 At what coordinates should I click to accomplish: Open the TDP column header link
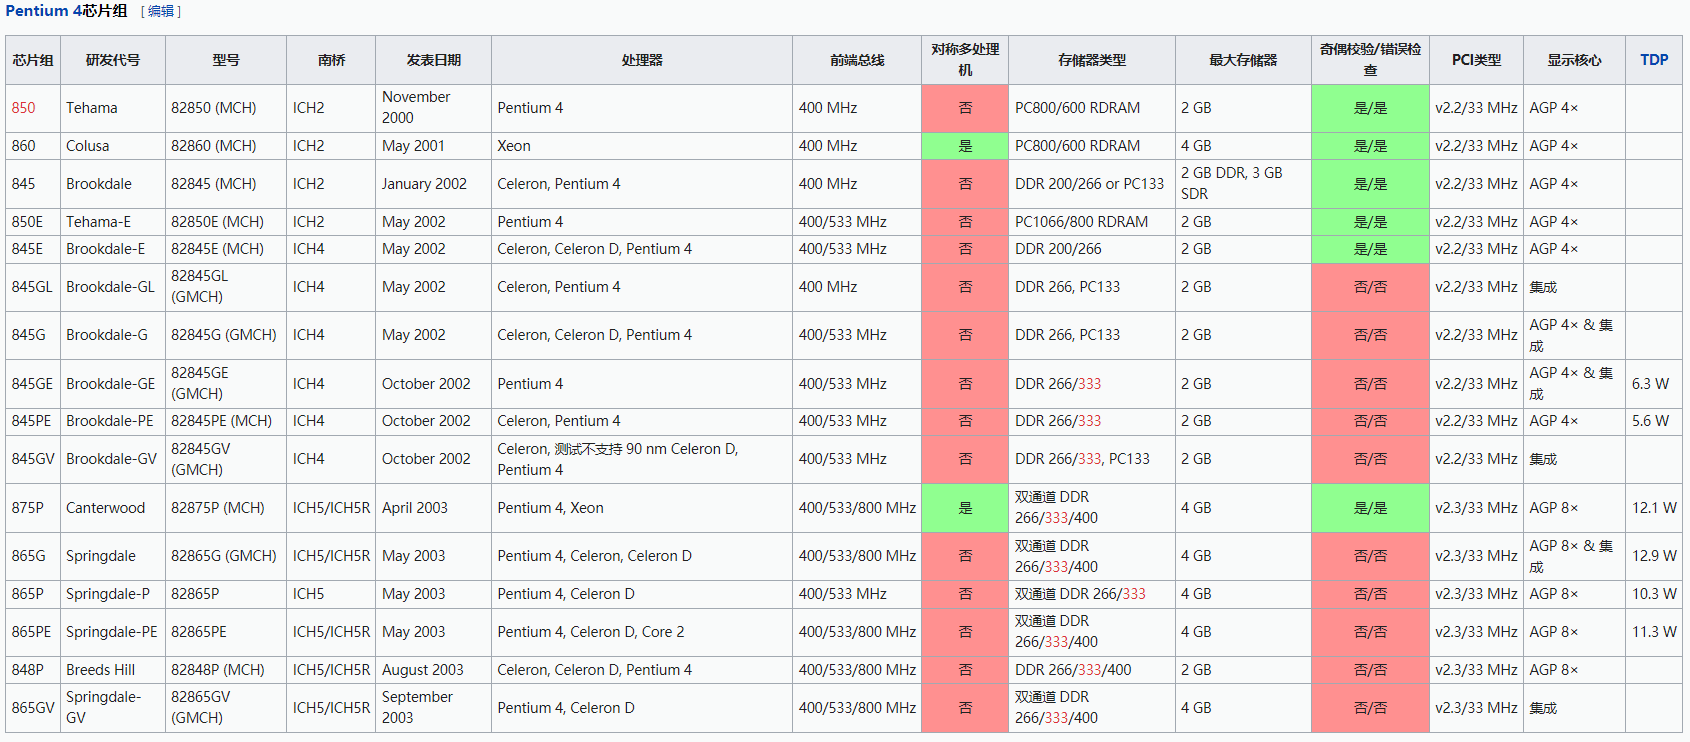[x=1654, y=60]
